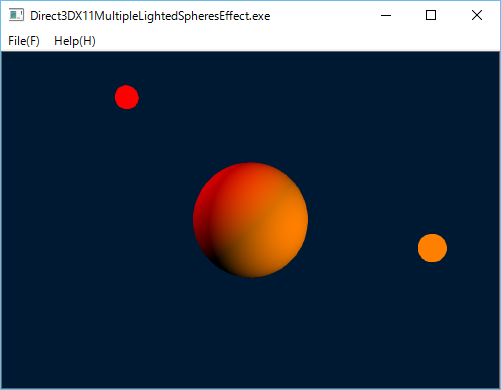
Task: Click the application icon in the title bar
Action: tap(16, 15)
